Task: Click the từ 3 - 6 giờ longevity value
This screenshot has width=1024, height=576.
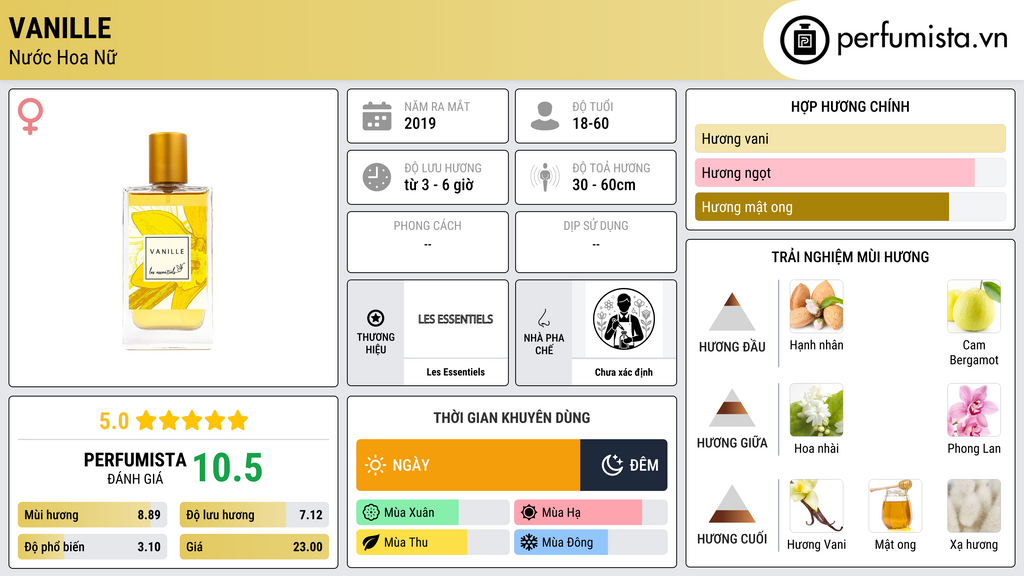Action: (x=439, y=185)
